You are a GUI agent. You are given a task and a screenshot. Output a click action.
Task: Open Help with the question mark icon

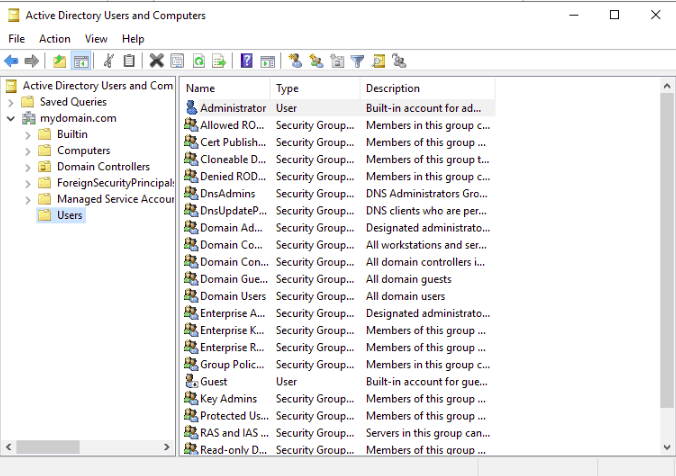pos(246,61)
